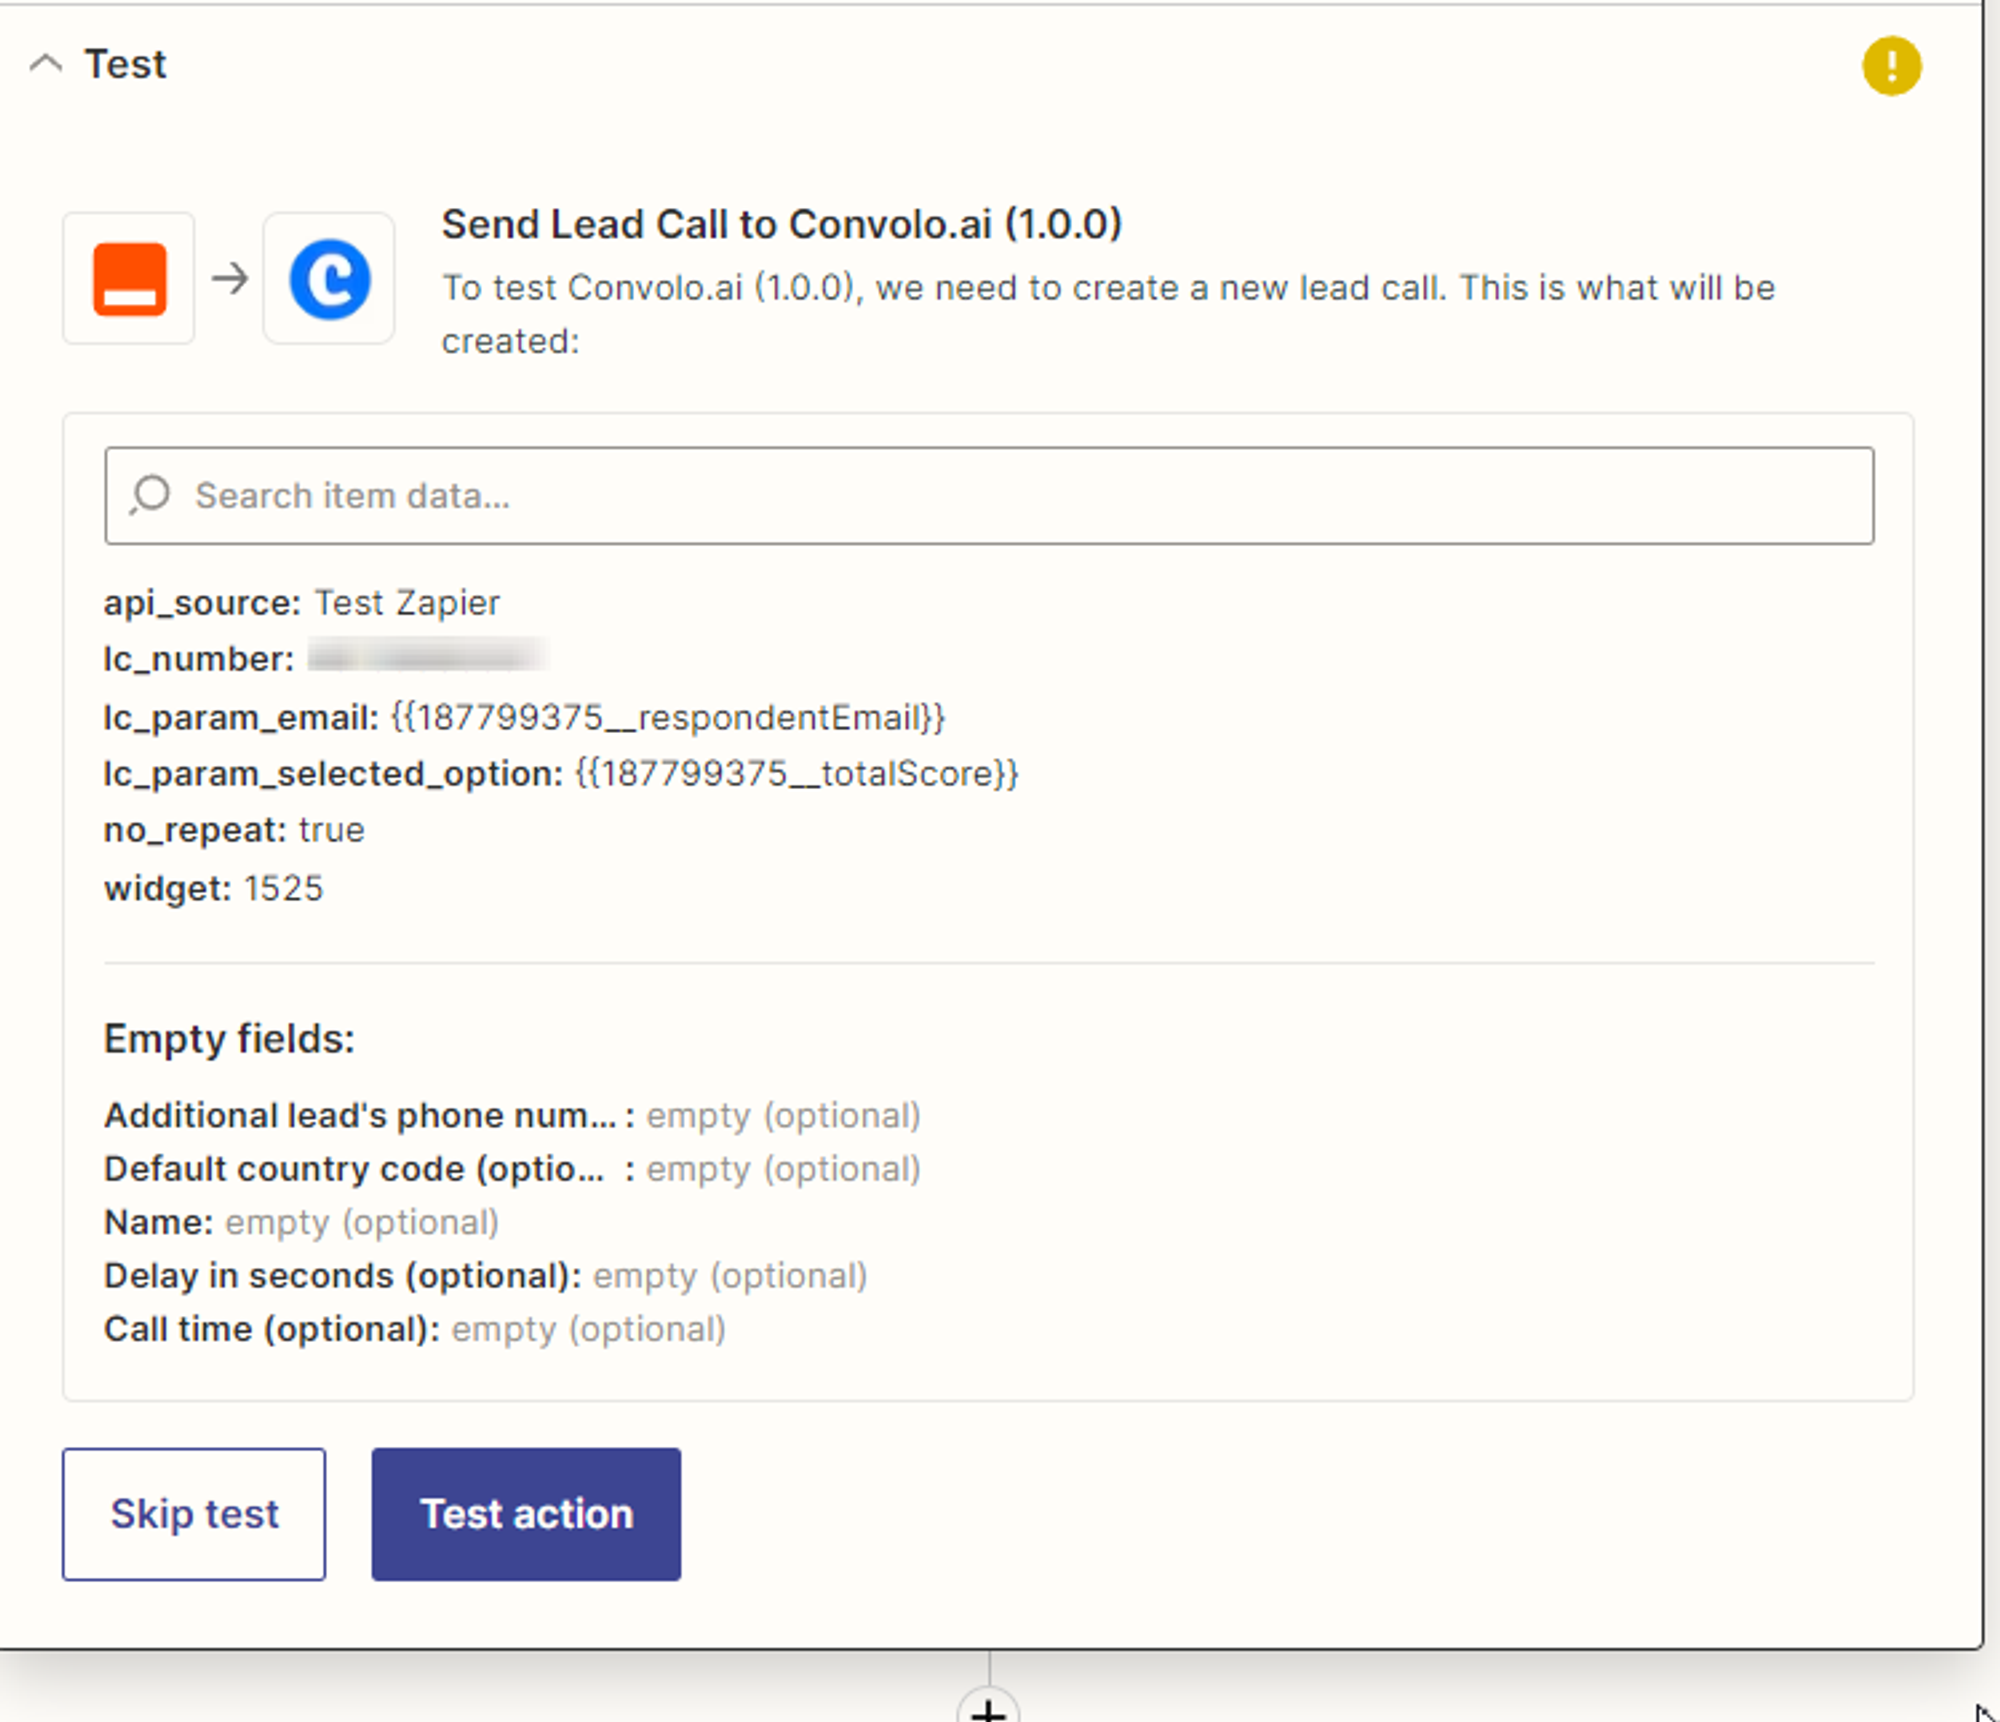
Task: Select the blue Convolo.ai app icon
Action: click(x=329, y=278)
